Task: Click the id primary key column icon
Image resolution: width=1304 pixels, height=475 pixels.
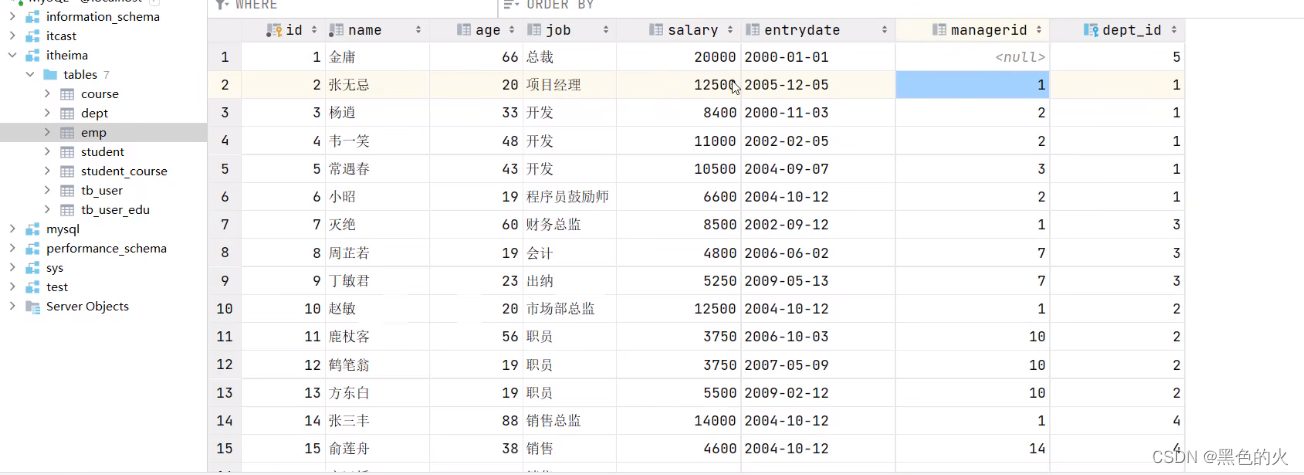Action: click(x=274, y=30)
